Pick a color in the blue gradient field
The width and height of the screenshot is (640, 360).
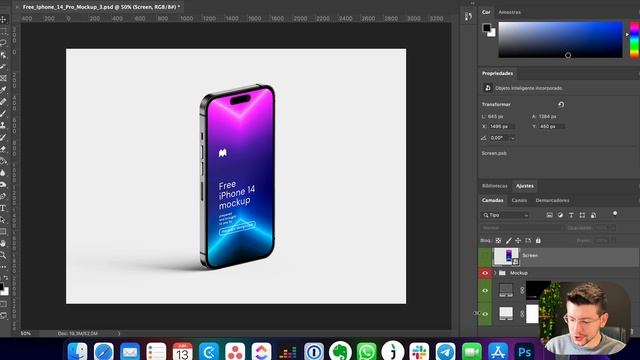point(560,40)
